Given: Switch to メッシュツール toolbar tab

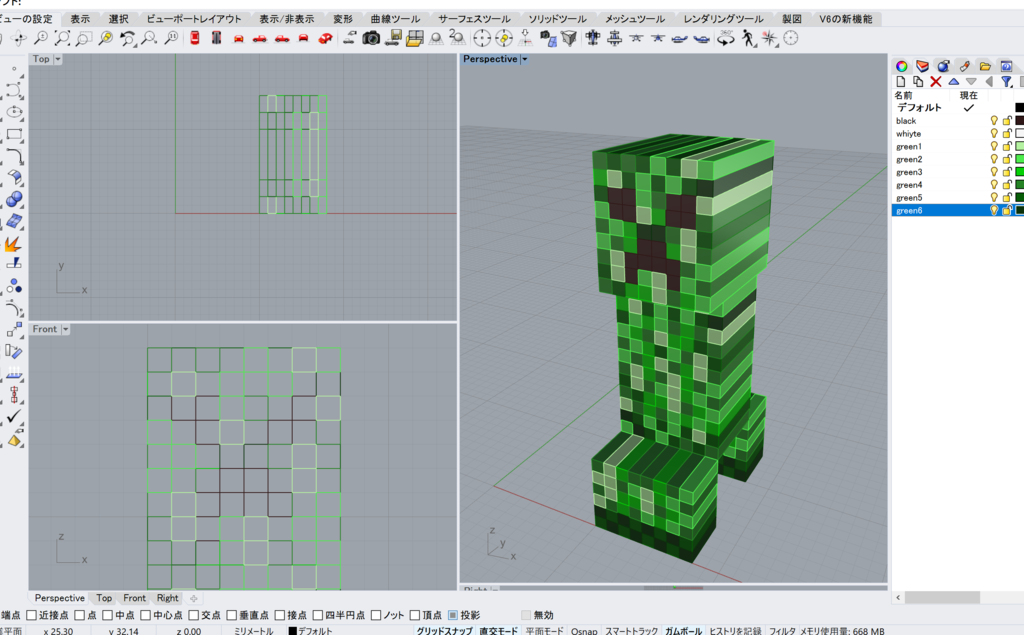Looking at the screenshot, I should point(634,19).
